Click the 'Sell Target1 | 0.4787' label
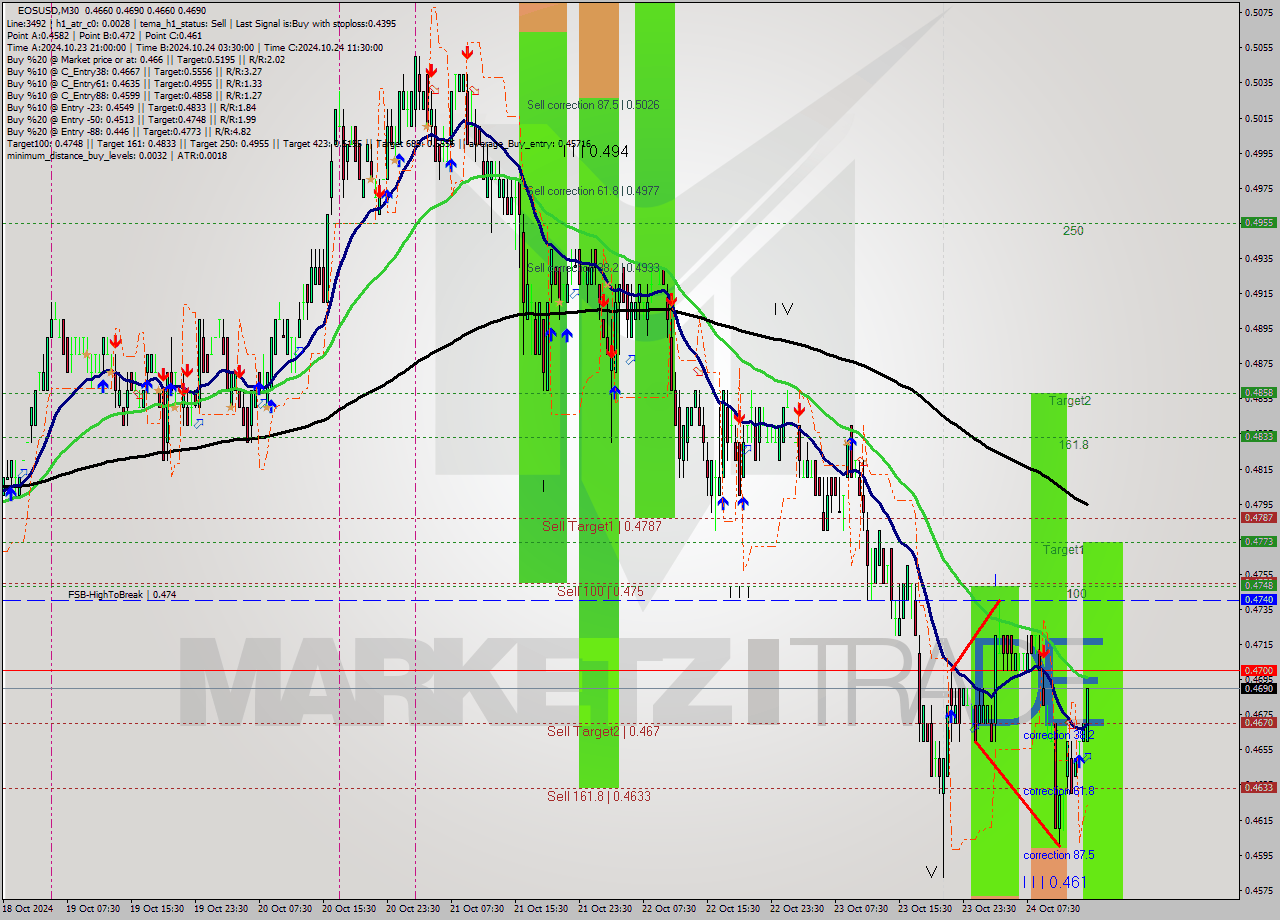The image size is (1280, 920). [x=602, y=525]
